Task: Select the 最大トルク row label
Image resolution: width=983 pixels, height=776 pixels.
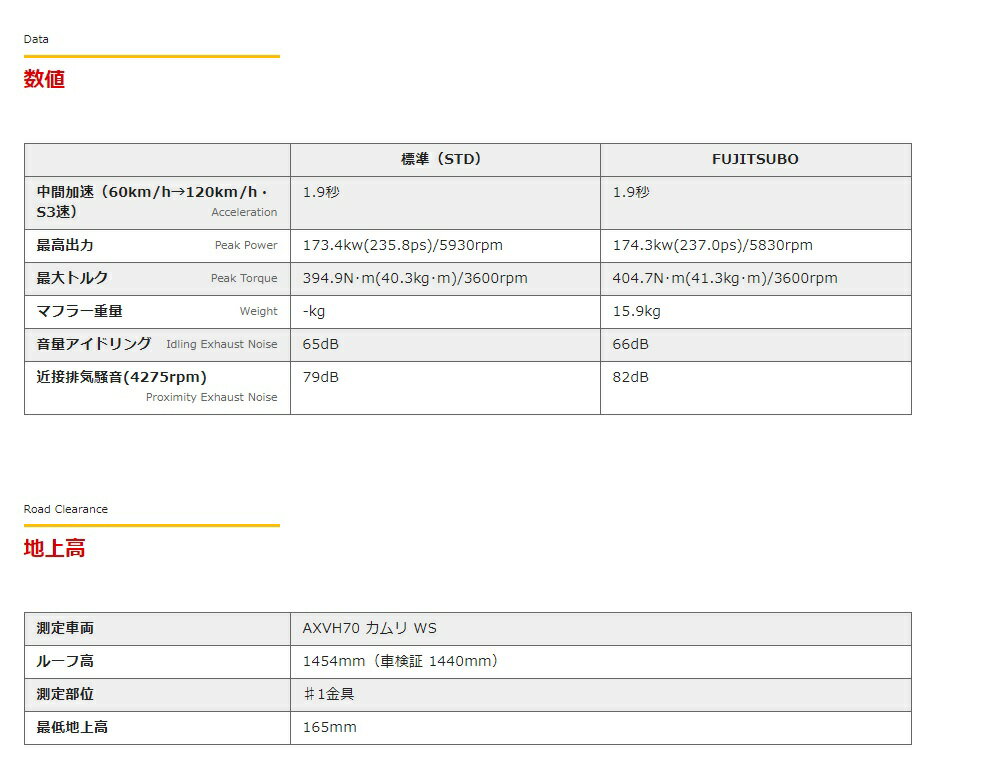Action: pos(72,278)
